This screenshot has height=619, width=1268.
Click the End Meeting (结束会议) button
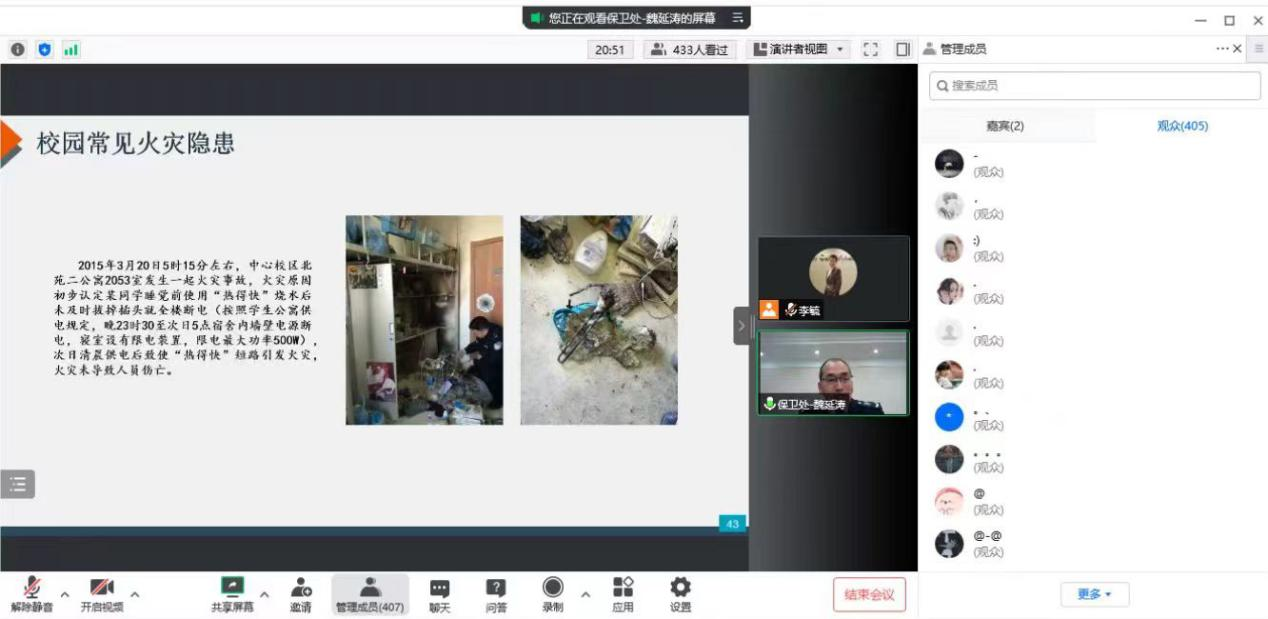869,594
